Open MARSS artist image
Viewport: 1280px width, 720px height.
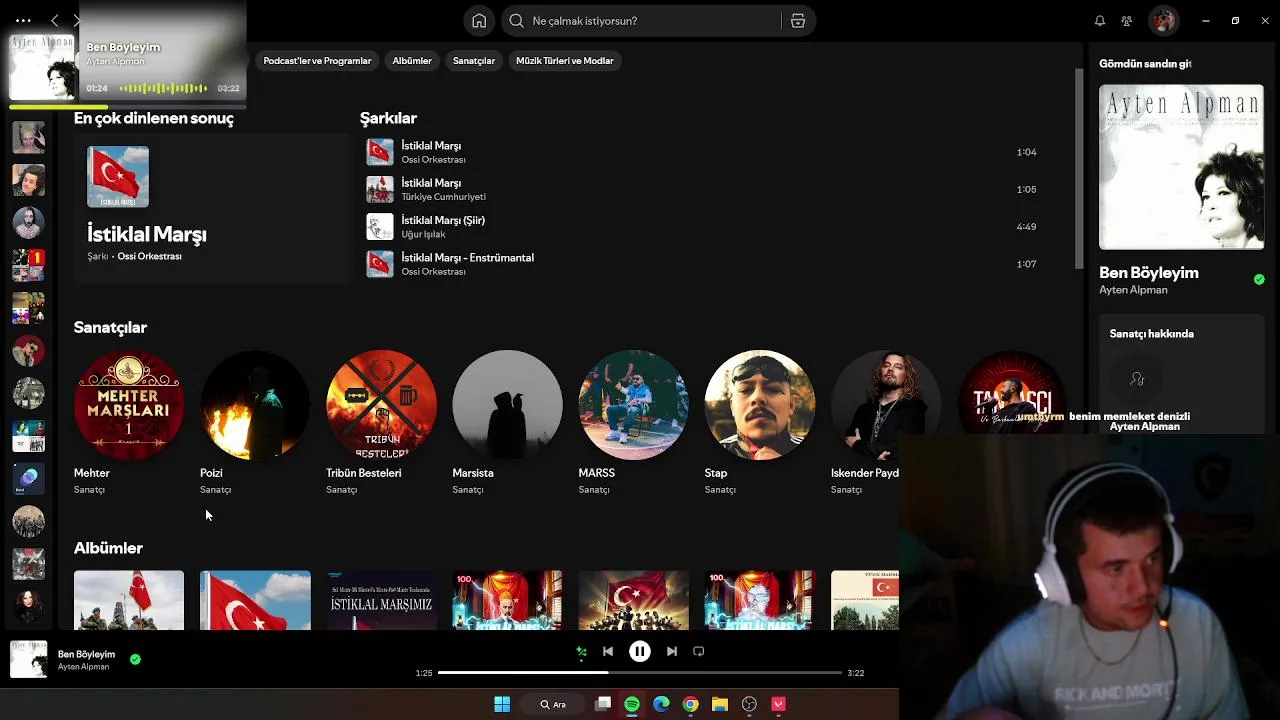(633, 405)
